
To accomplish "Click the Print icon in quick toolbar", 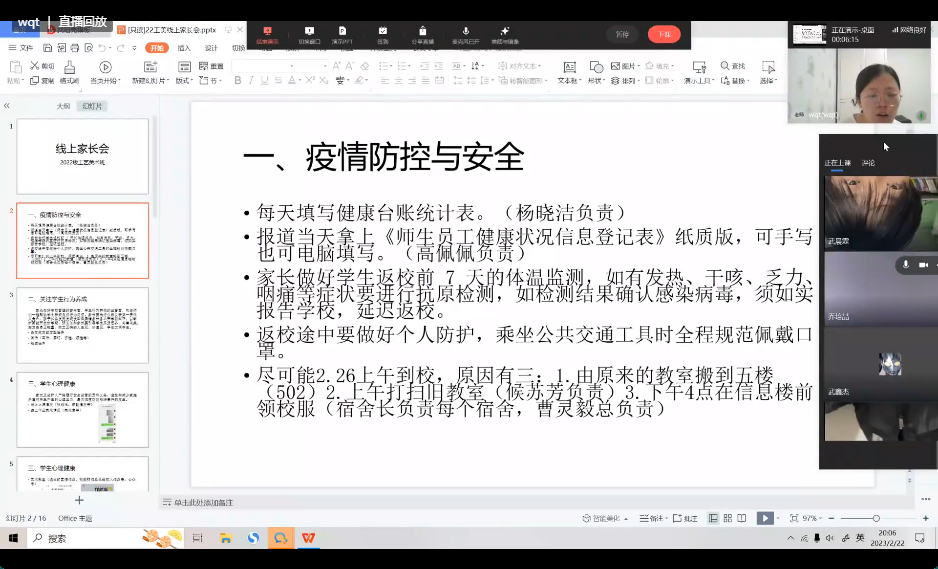I will [75, 48].
